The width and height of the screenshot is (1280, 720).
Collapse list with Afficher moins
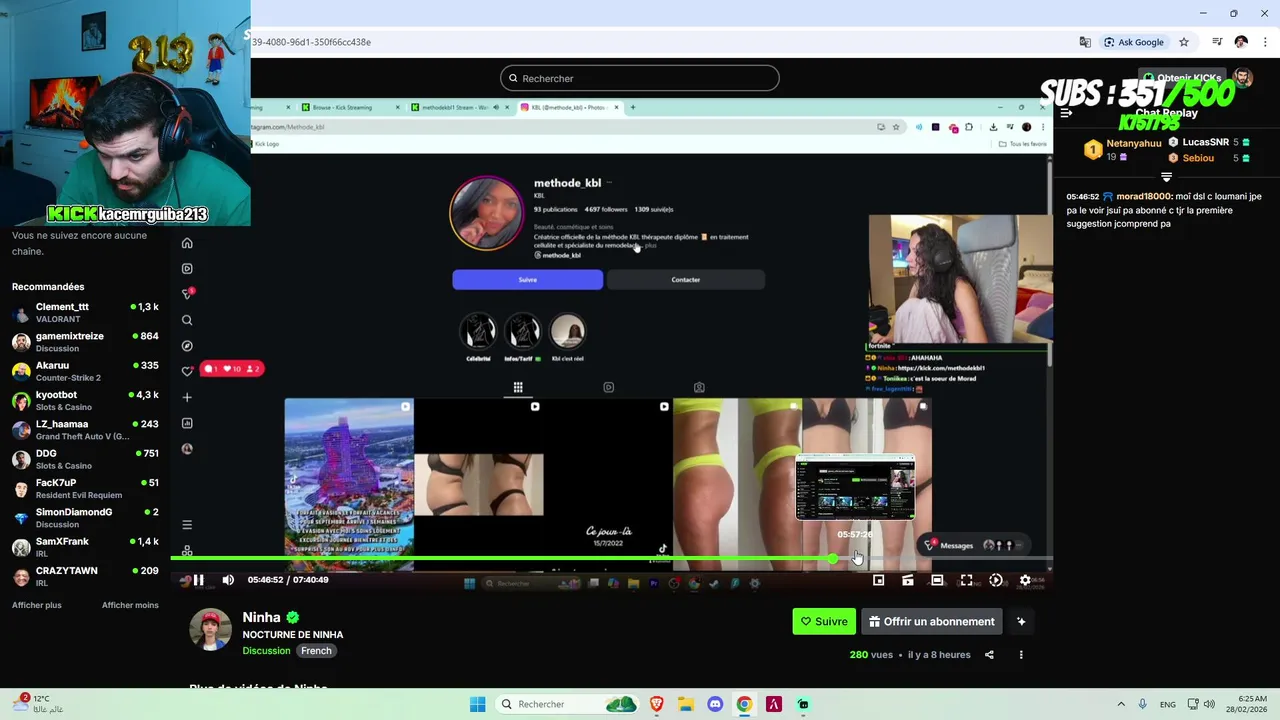click(x=130, y=605)
